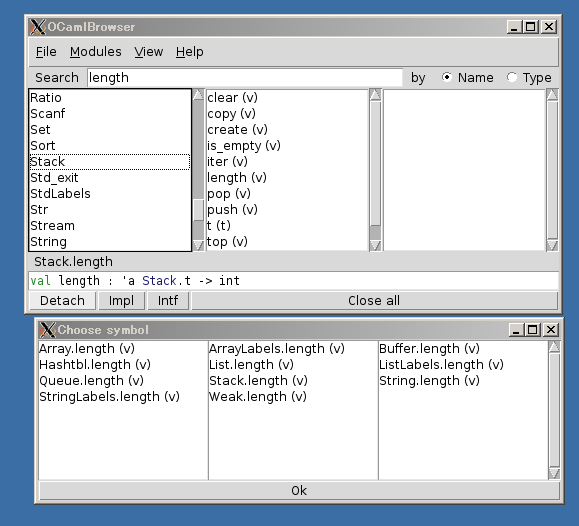Select 'is_empty (v)' in the Stack members
Screen dimensions: 579x526
tap(287, 146)
